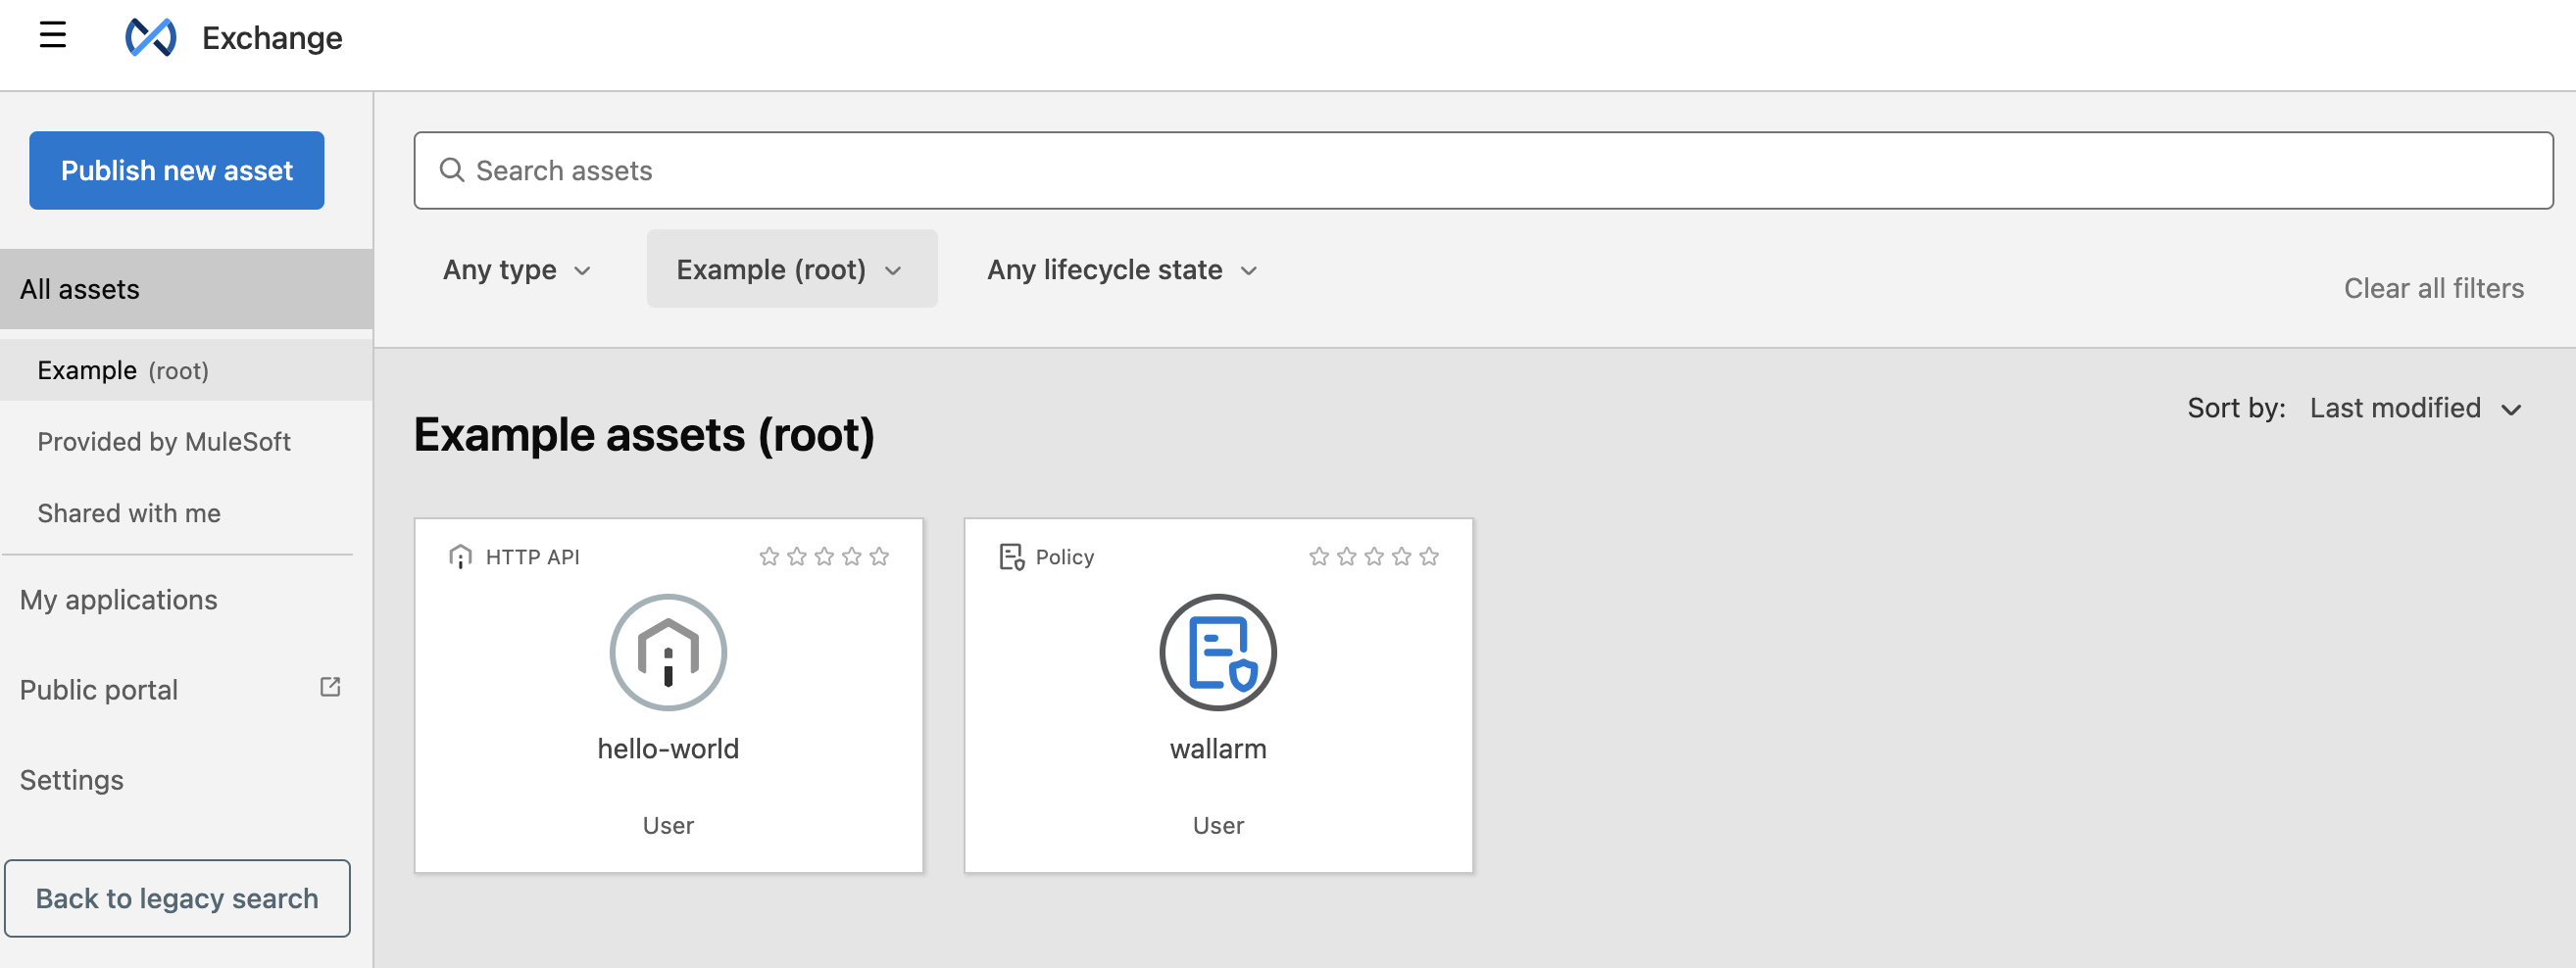This screenshot has width=2576, height=968.
Task: Click inside the Search assets field
Action: [1000, 170]
